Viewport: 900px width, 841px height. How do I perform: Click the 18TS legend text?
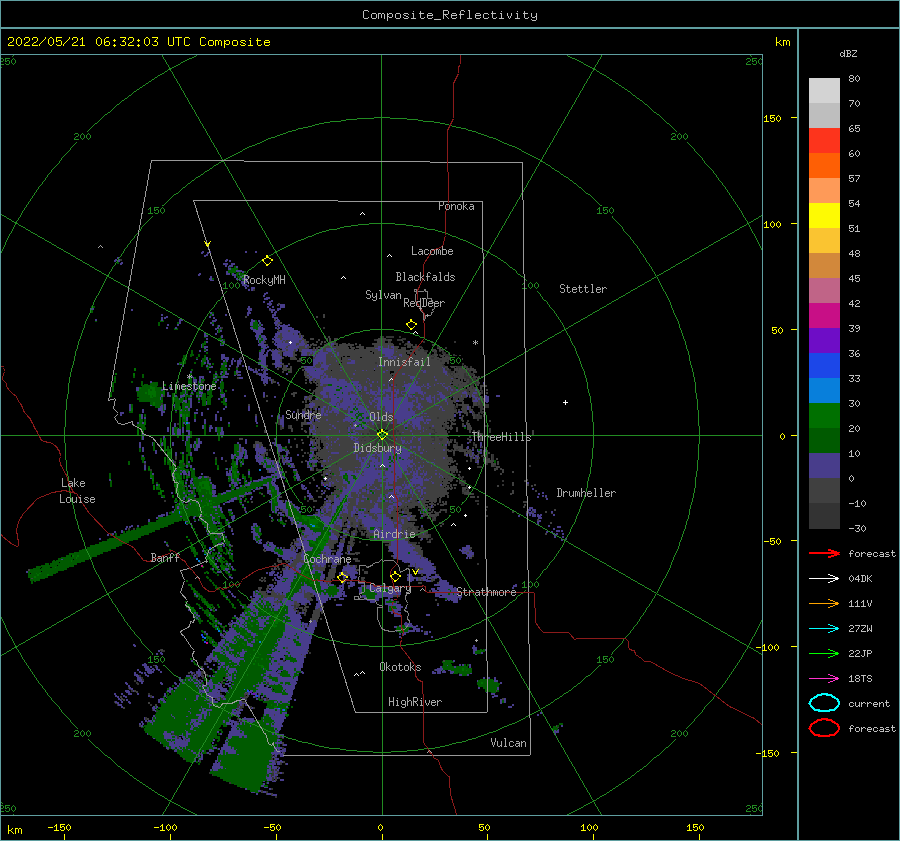pyautogui.click(x=860, y=679)
